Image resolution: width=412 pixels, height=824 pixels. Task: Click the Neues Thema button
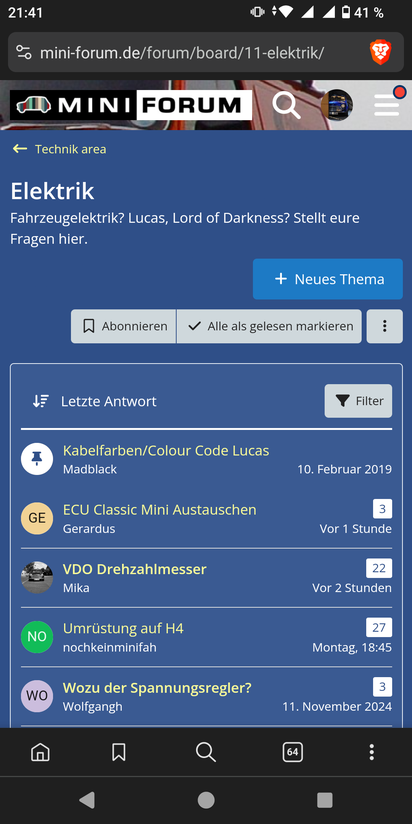(328, 279)
